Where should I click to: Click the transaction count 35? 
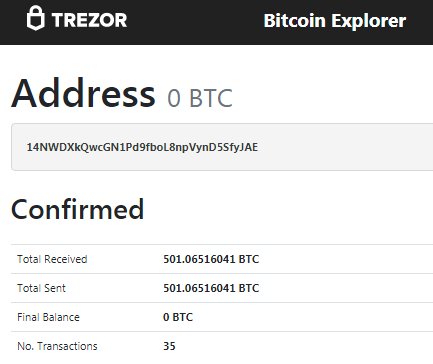tap(169, 346)
